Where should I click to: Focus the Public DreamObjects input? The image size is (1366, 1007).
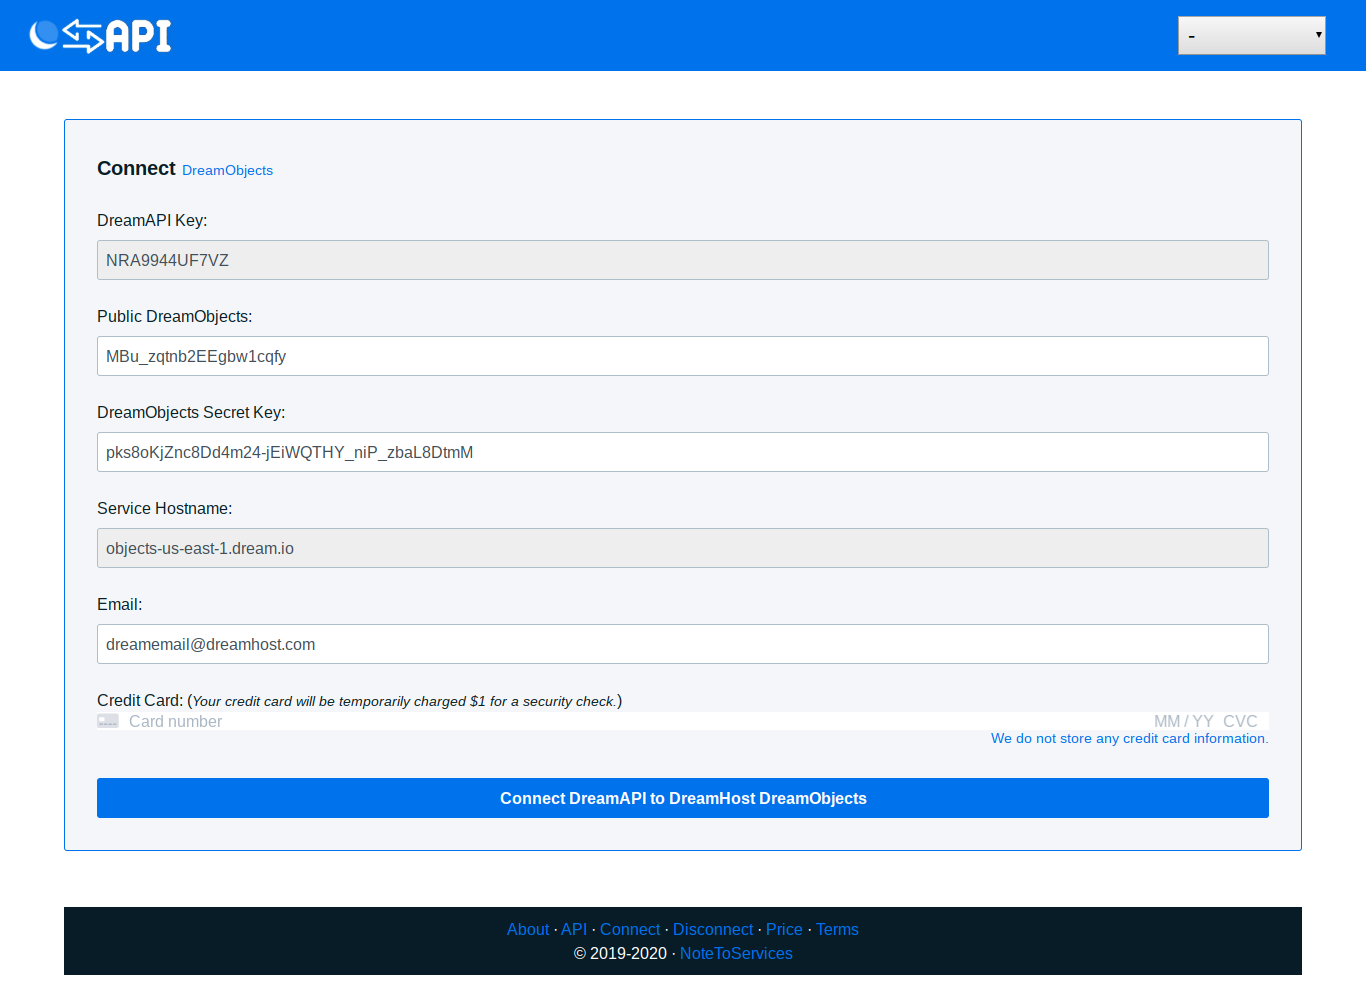[x=683, y=356]
